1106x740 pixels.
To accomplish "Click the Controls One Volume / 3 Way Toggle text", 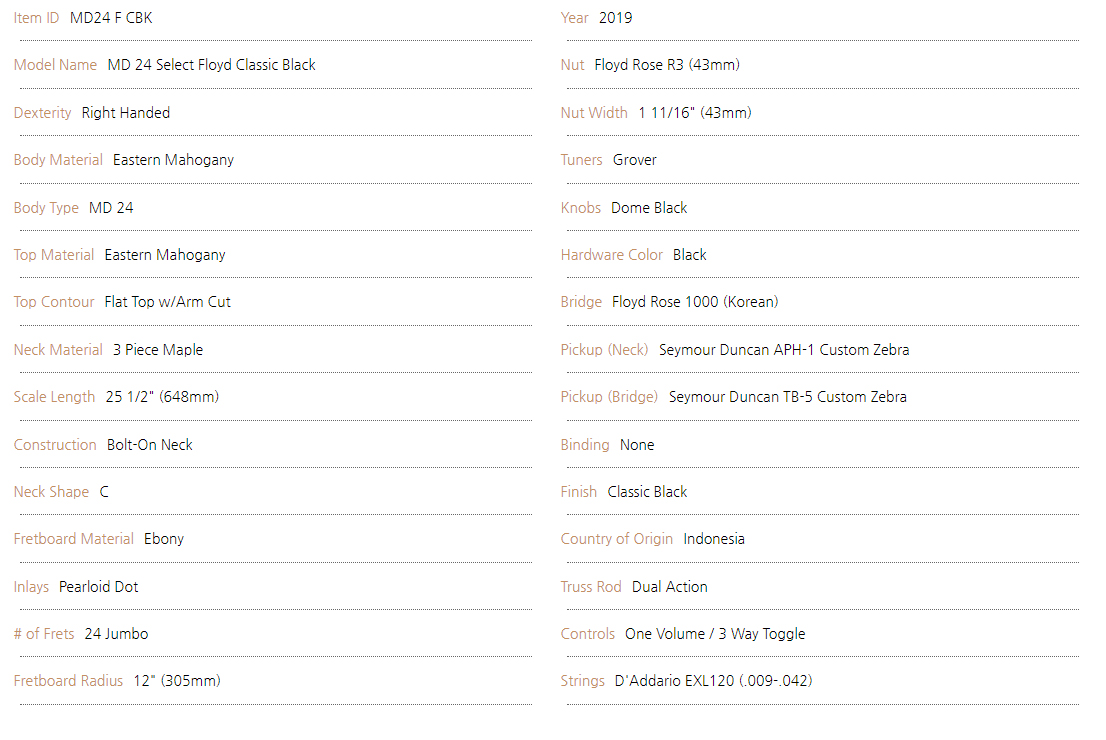I will (715, 634).
